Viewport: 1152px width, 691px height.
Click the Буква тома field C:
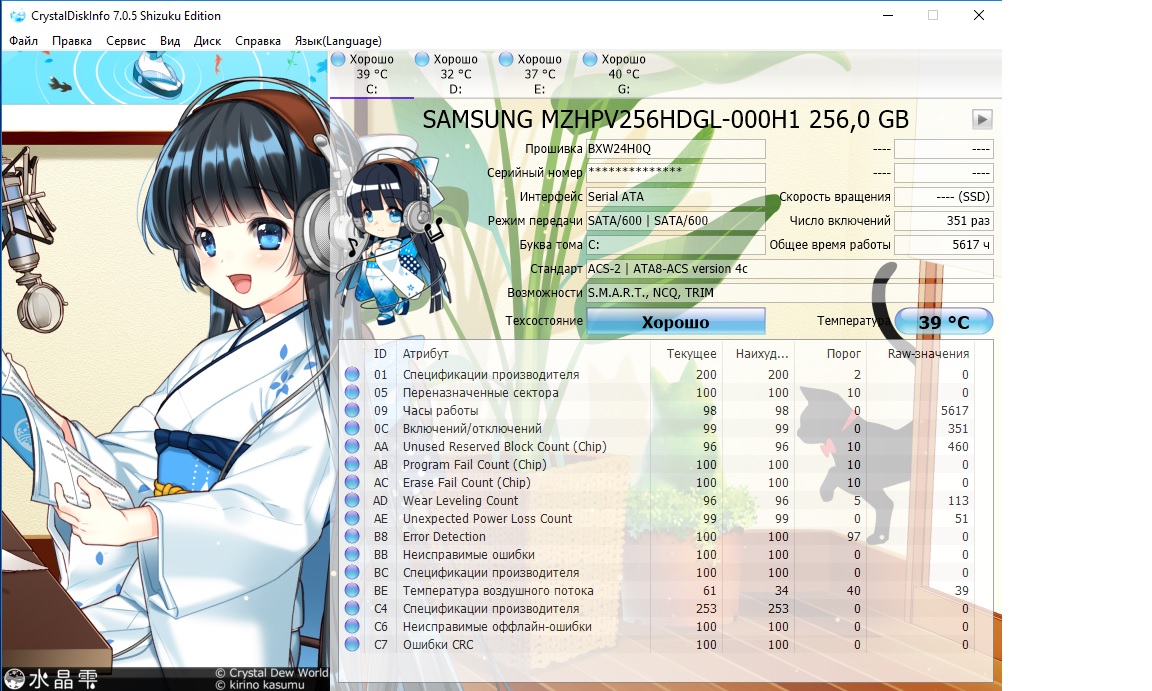676,245
